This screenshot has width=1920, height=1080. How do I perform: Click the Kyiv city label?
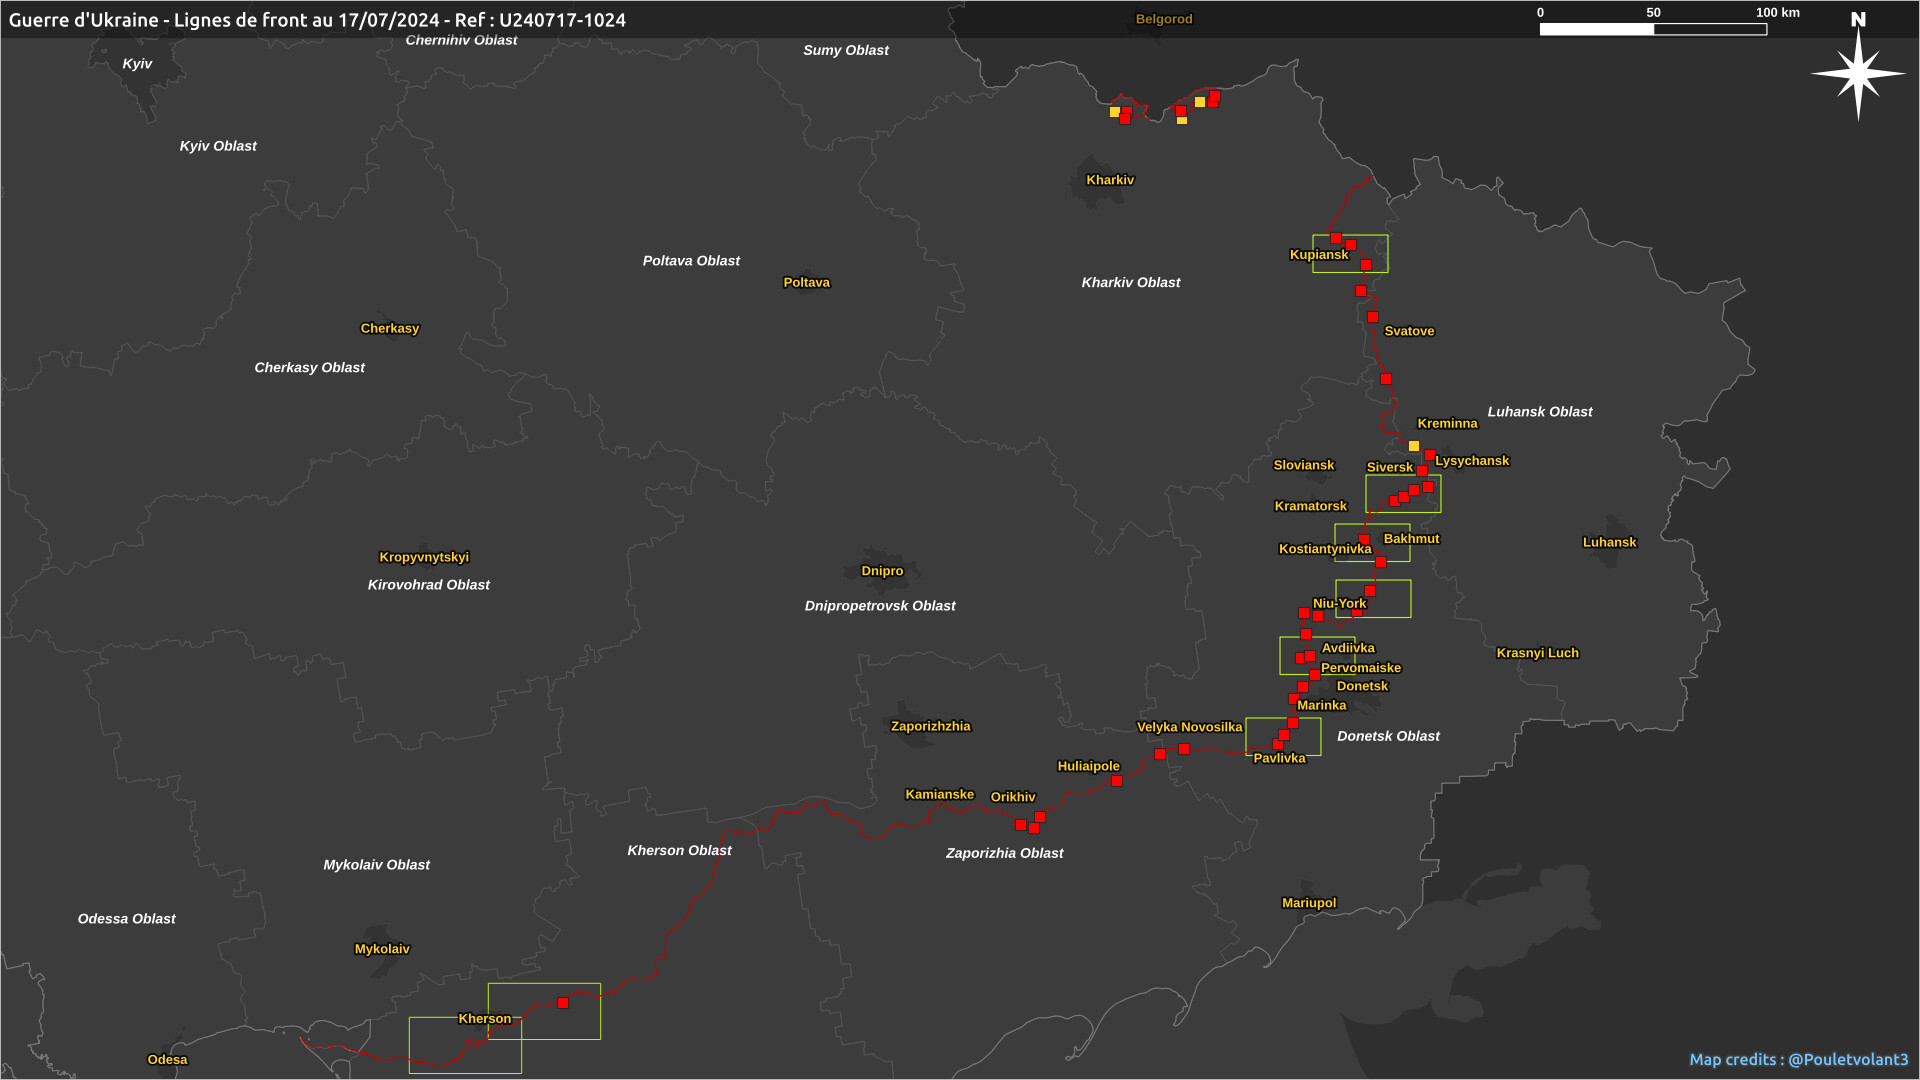(137, 64)
